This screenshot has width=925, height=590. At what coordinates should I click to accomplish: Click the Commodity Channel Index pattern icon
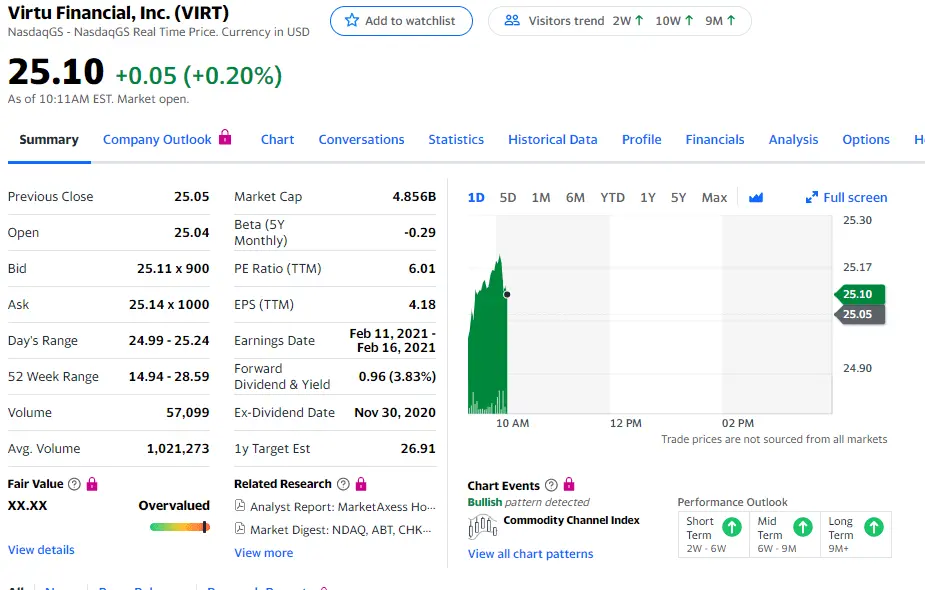pos(483,526)
